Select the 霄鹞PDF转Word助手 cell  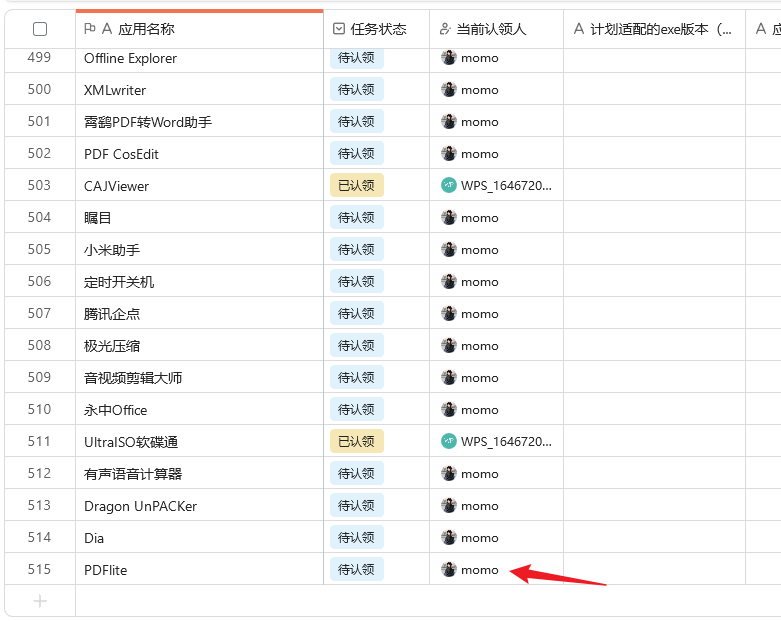pos(199,122)
